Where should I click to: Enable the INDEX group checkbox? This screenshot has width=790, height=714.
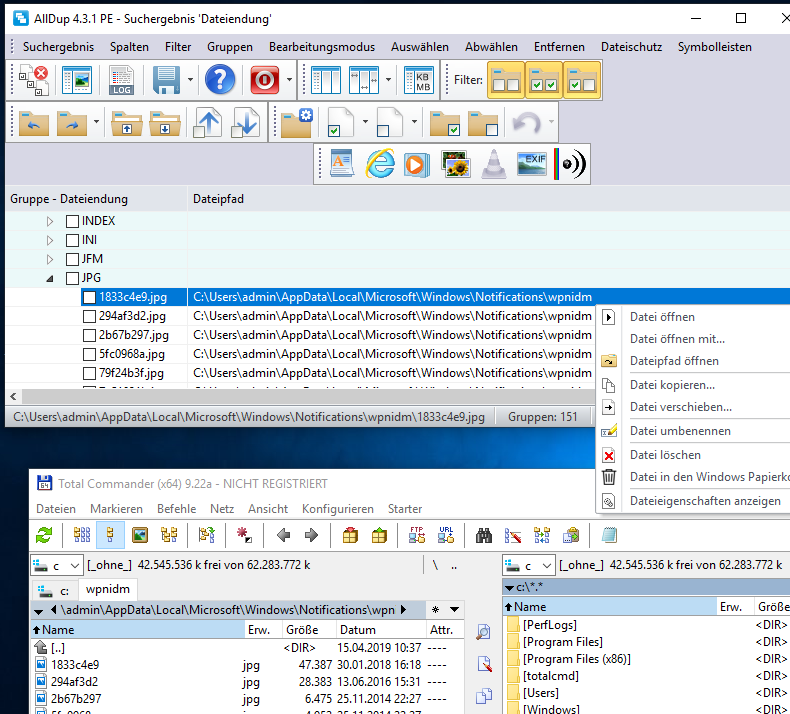point(72,221)
